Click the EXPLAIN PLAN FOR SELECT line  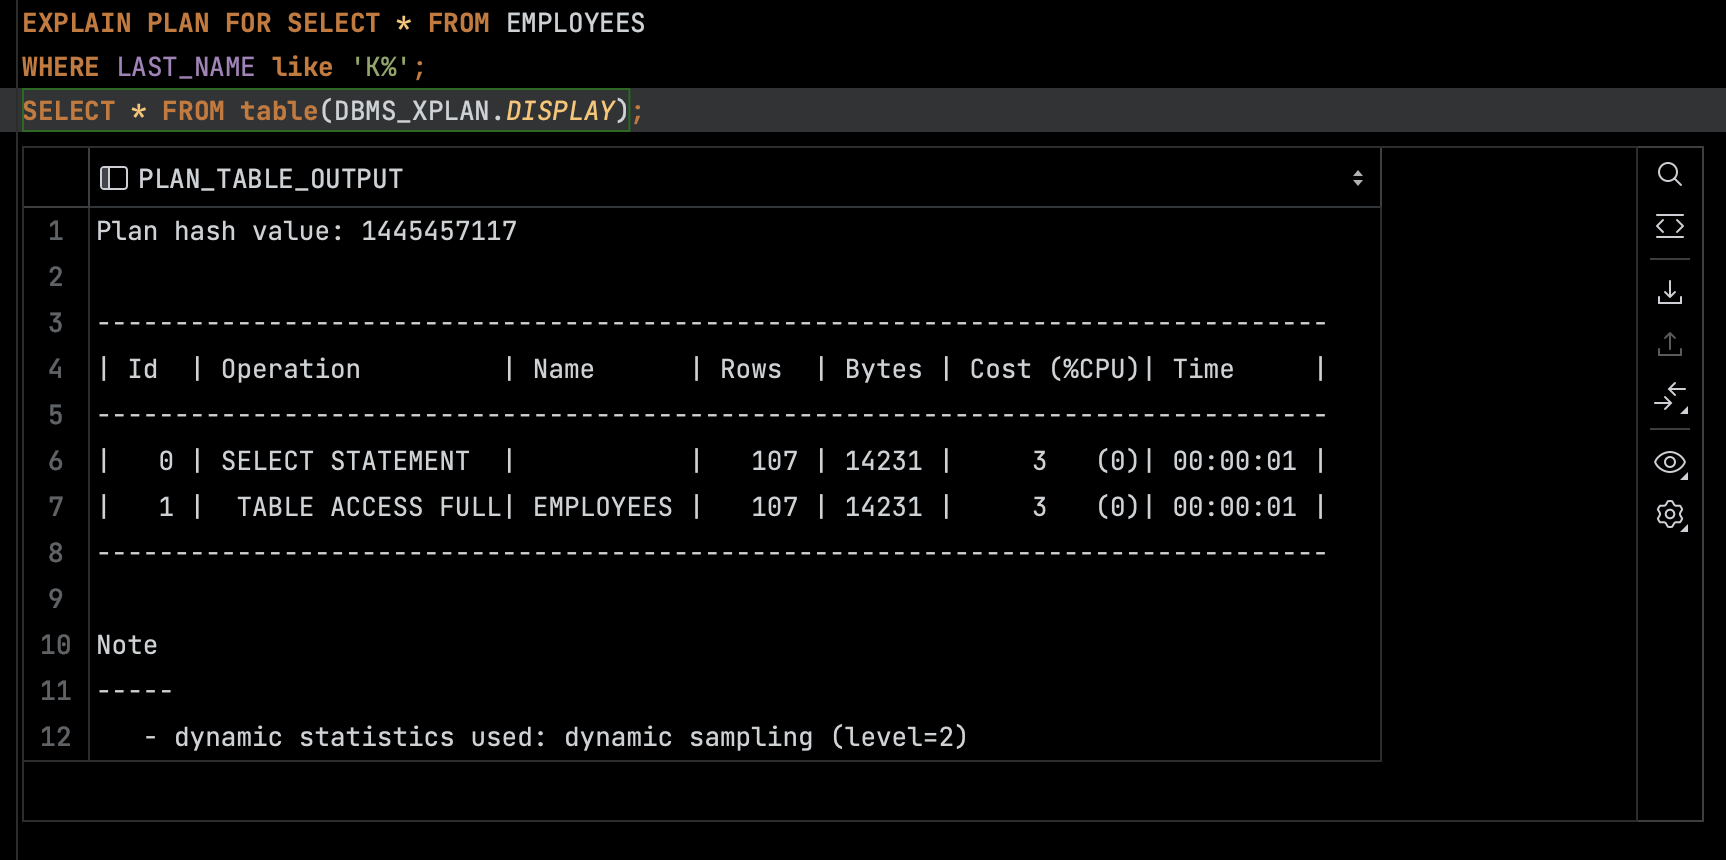[x=334, y=23]
